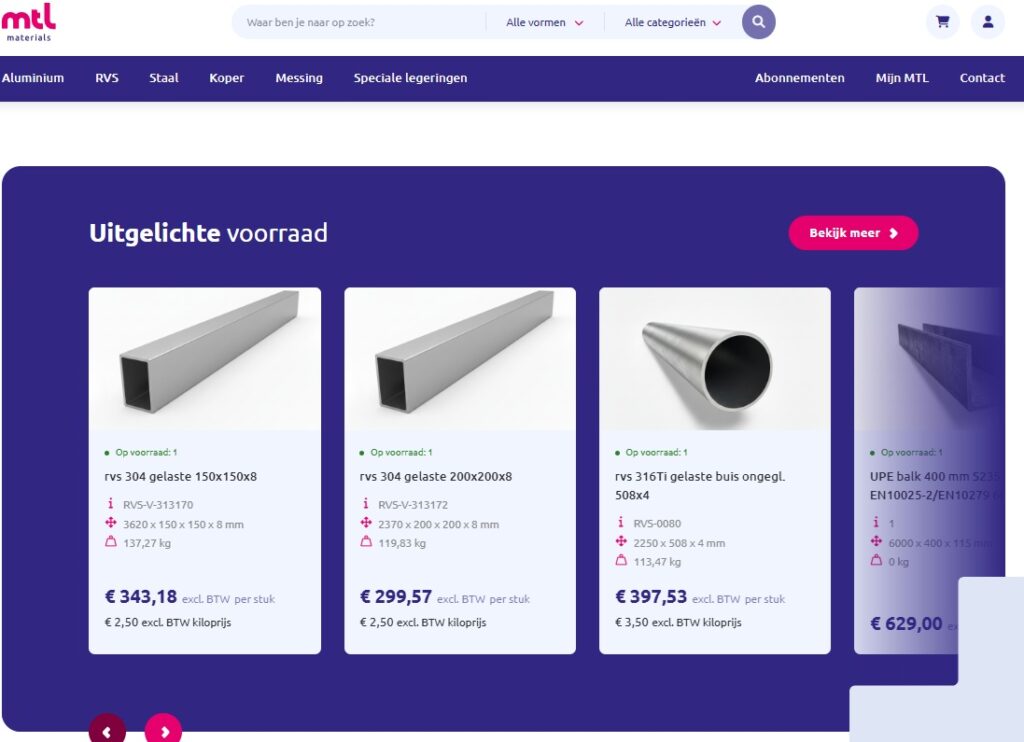Open rvs 316Ti gelaste buis product image
1024x742 pixels.
click(715, 358)
